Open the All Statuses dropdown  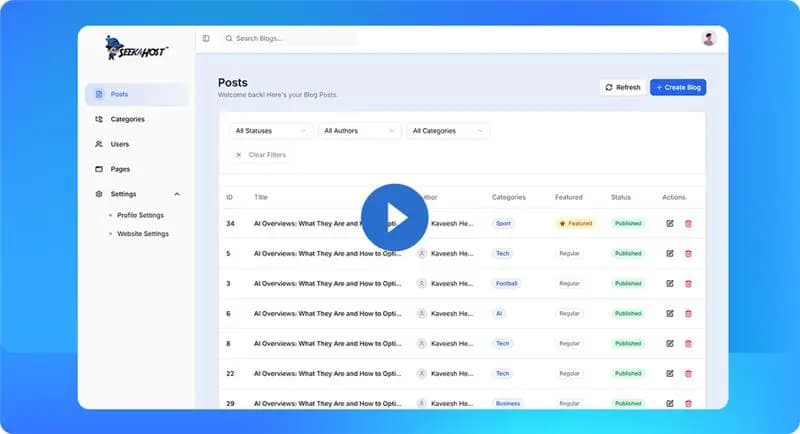click(x=270, y=131)
